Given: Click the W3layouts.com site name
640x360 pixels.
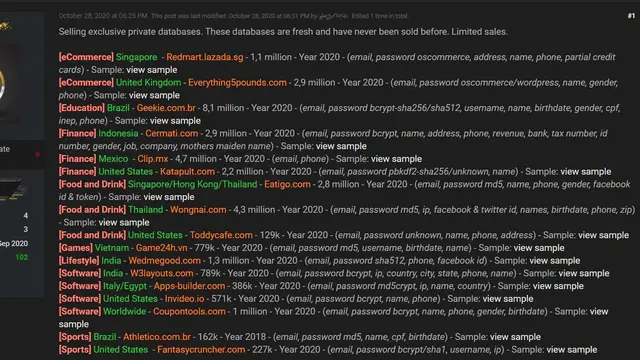Looking at the screenshot, I should coord(162,273).
